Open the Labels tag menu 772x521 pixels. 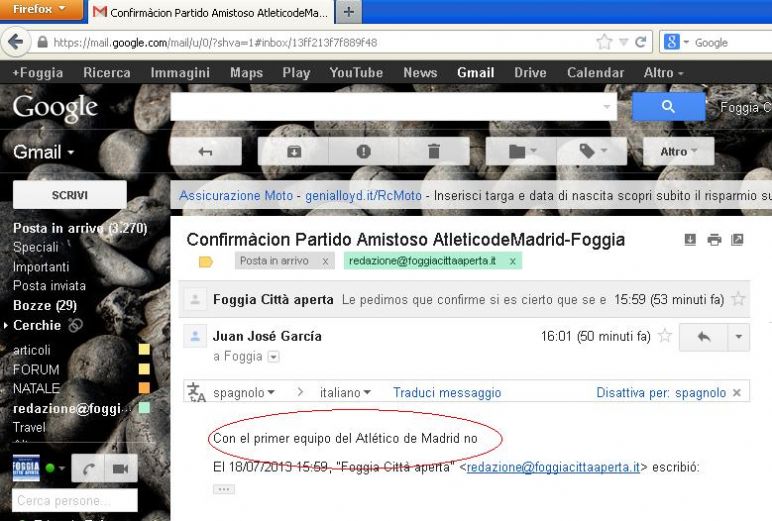(592, 151)
